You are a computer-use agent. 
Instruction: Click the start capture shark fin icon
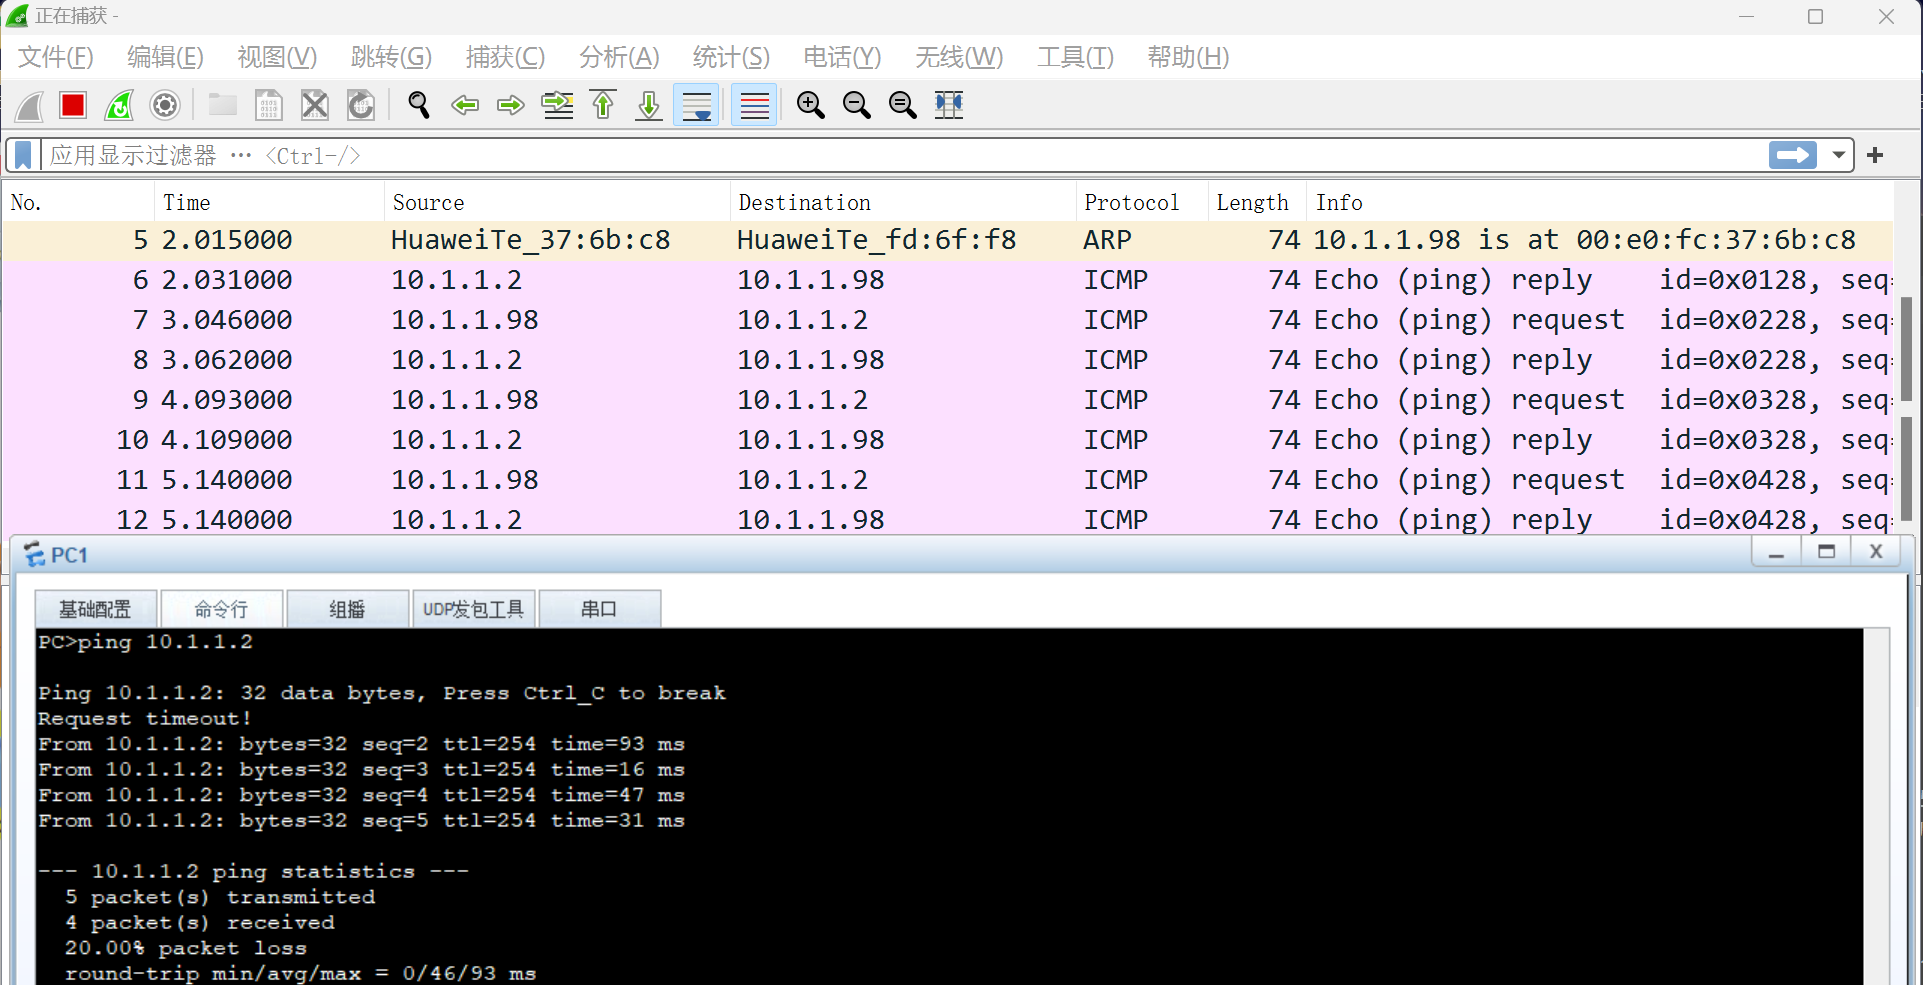[30, 105]
